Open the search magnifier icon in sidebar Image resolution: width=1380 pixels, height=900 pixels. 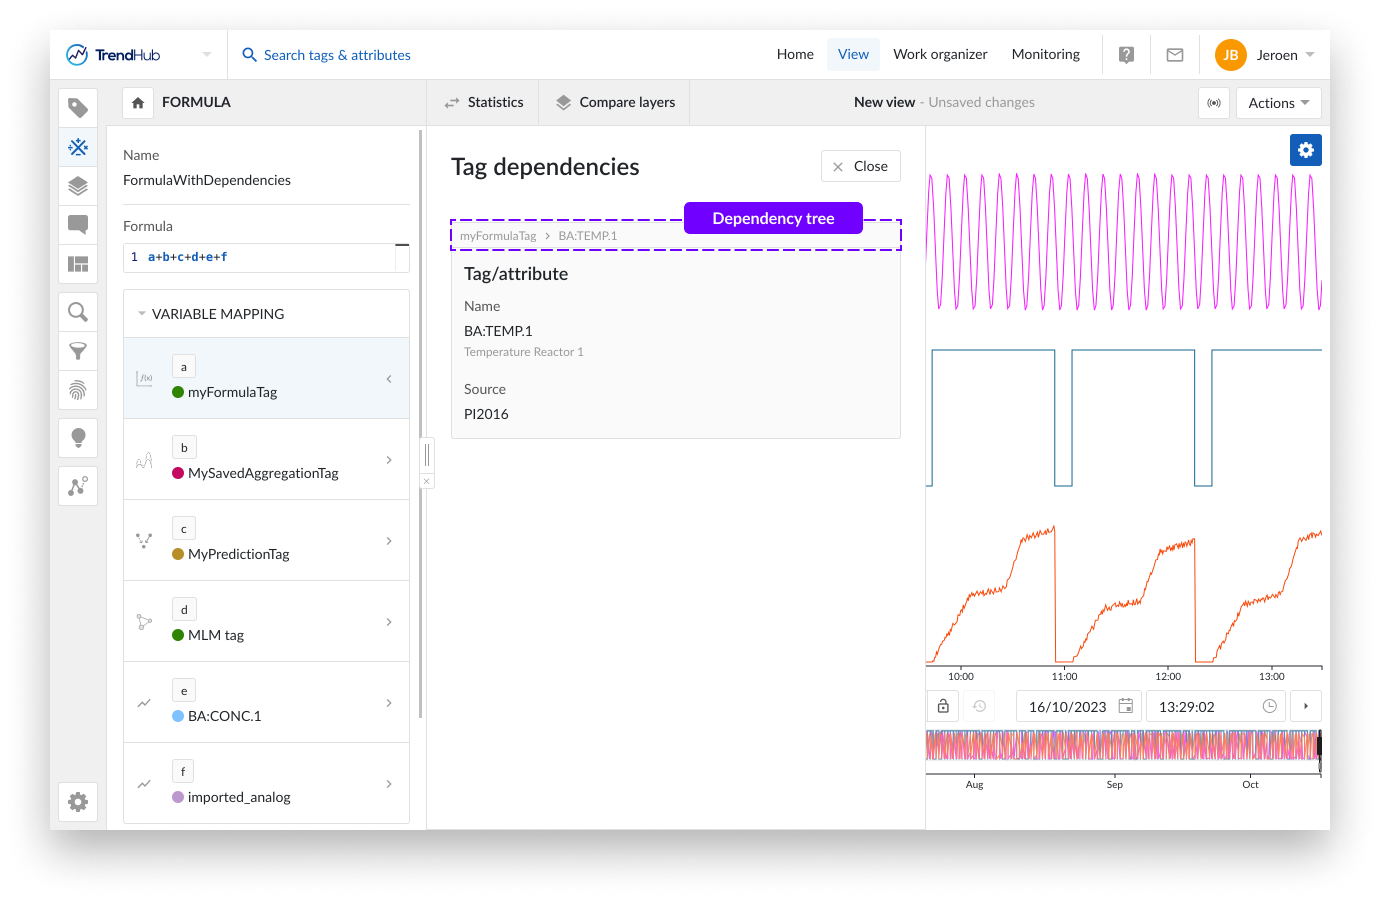(x=78, y=312)
